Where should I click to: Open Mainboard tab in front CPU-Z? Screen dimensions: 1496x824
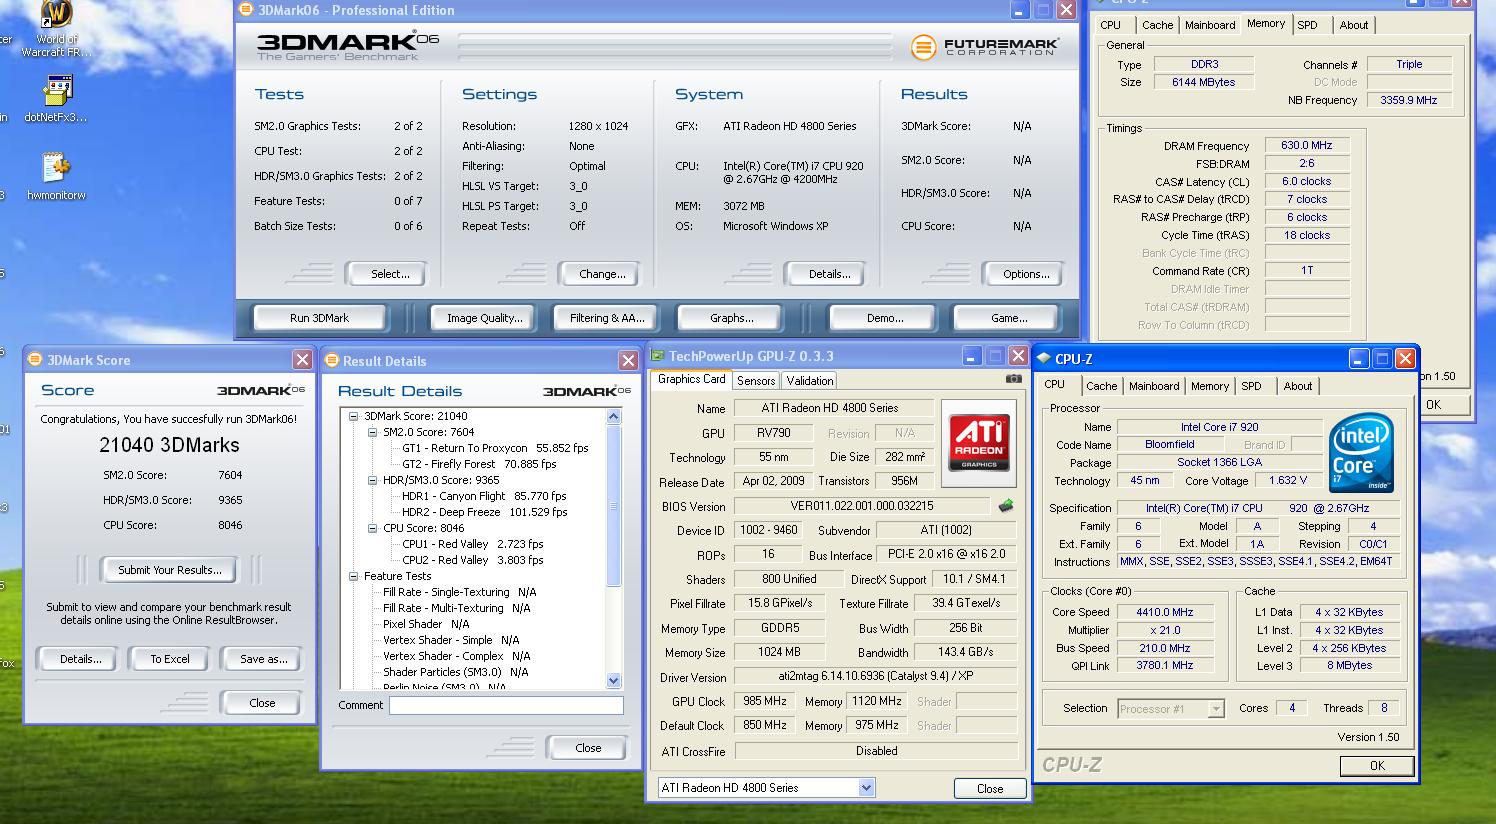1154,386
